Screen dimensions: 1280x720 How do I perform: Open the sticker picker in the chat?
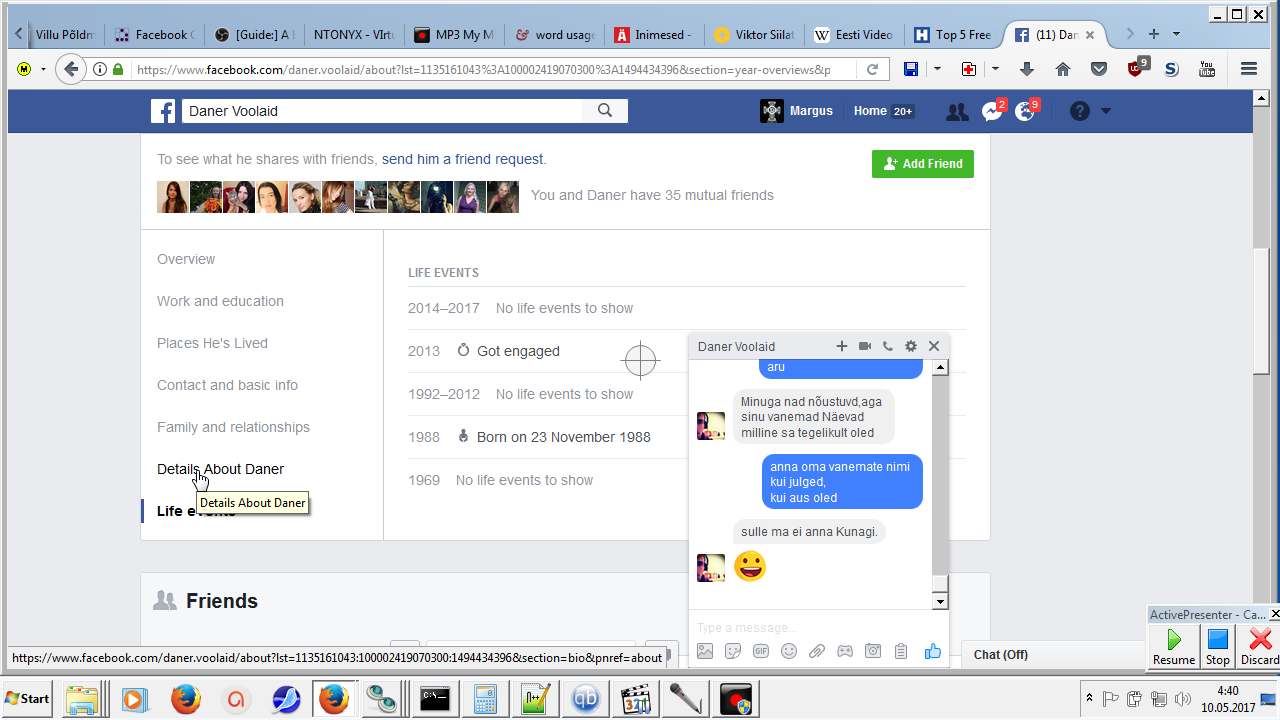[x=733, y=651]
